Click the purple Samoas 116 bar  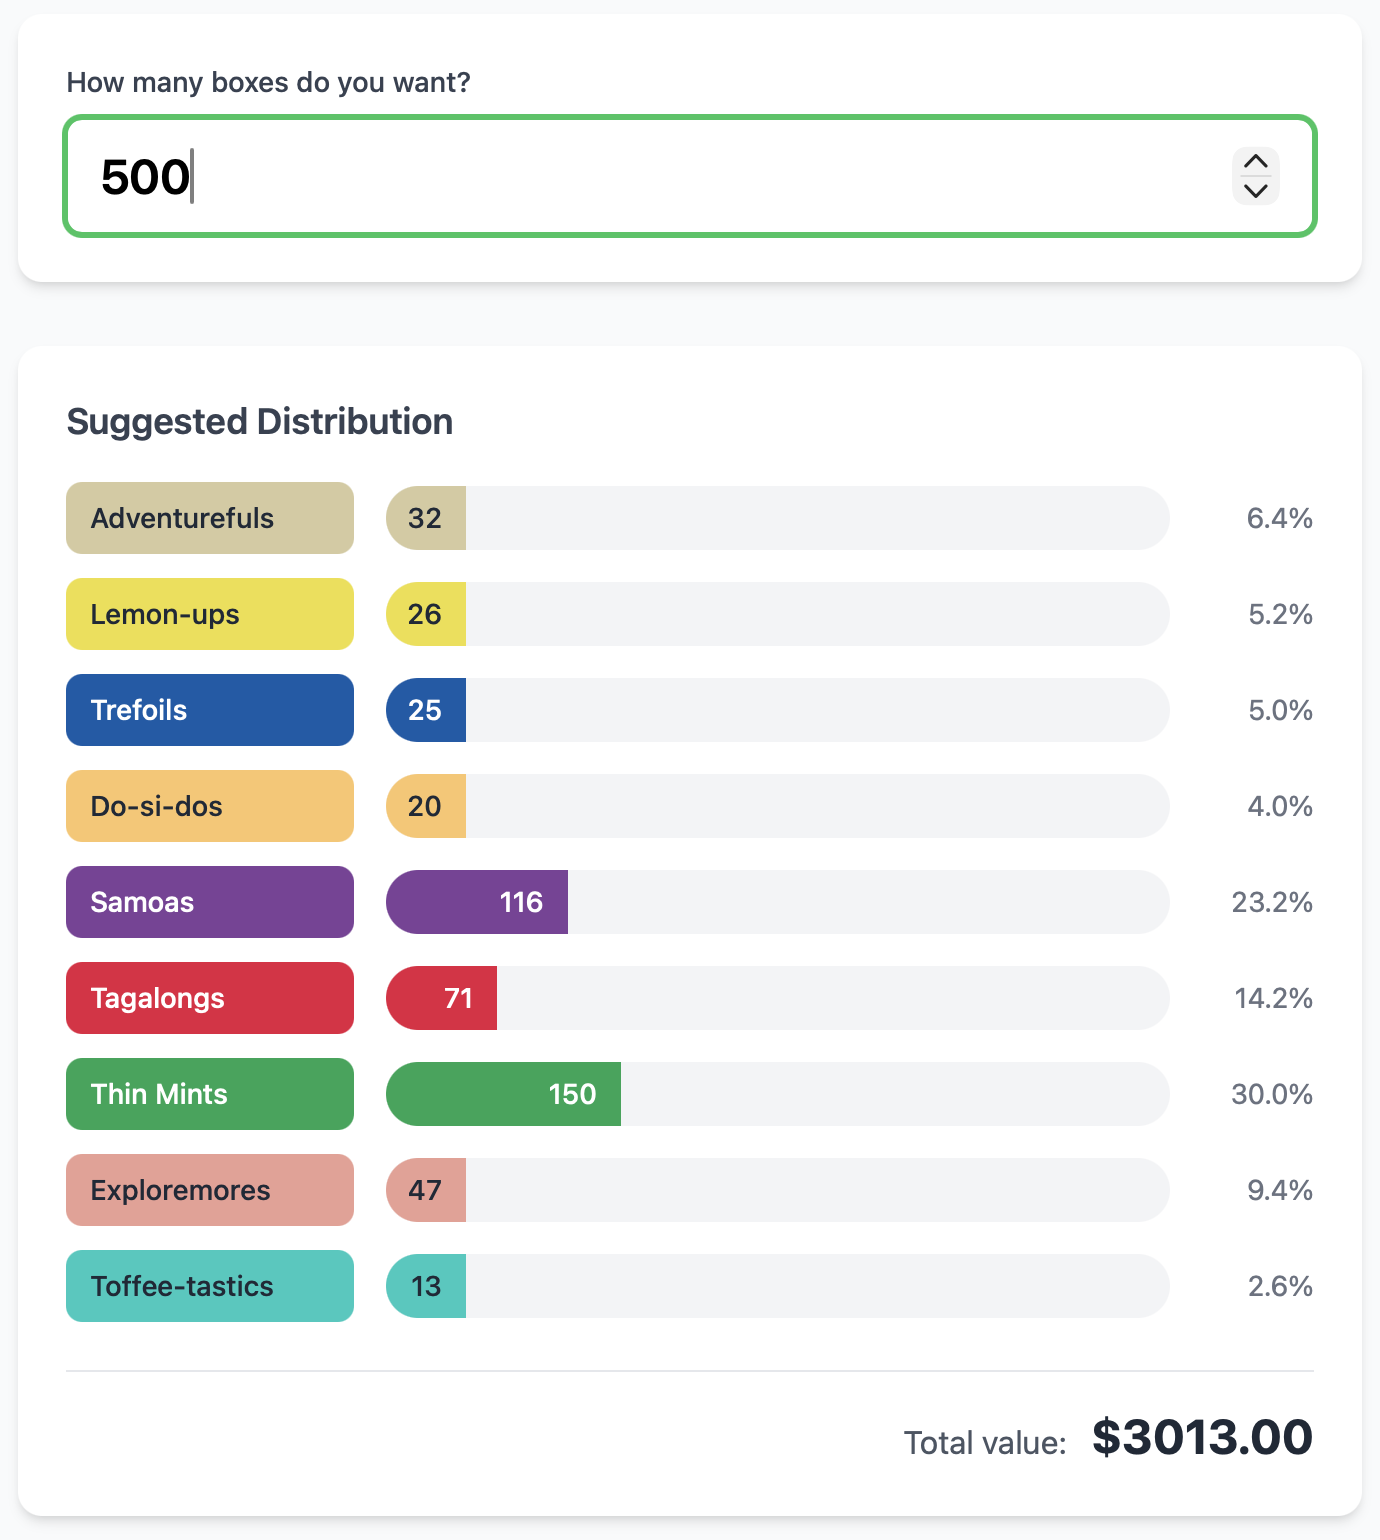click(477, 902)
